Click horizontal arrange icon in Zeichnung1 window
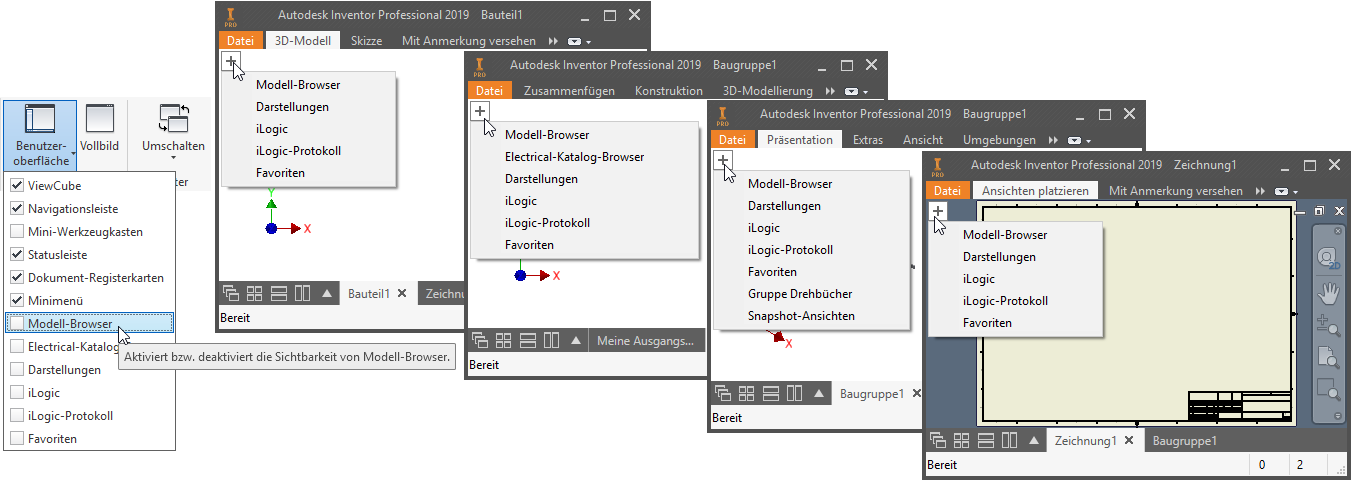This screenshot has height=482, width=1354. point(985,440)
